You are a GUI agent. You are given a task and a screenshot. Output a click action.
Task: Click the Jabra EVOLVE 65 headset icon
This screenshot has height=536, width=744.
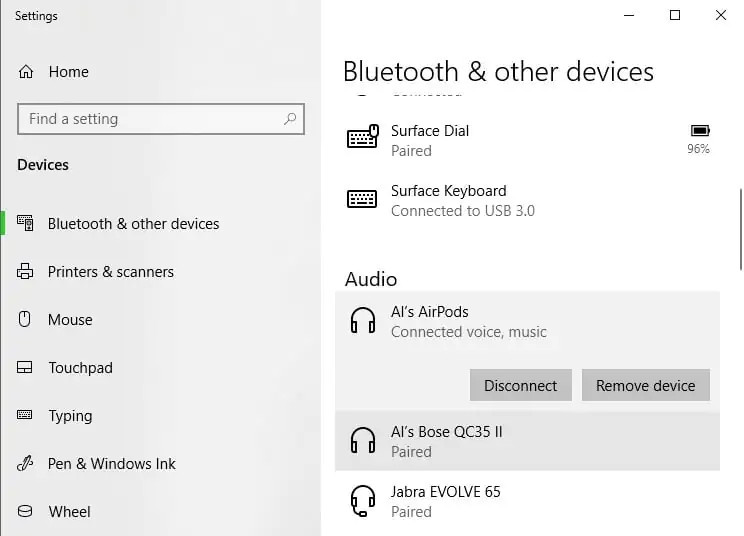(362, 500)
